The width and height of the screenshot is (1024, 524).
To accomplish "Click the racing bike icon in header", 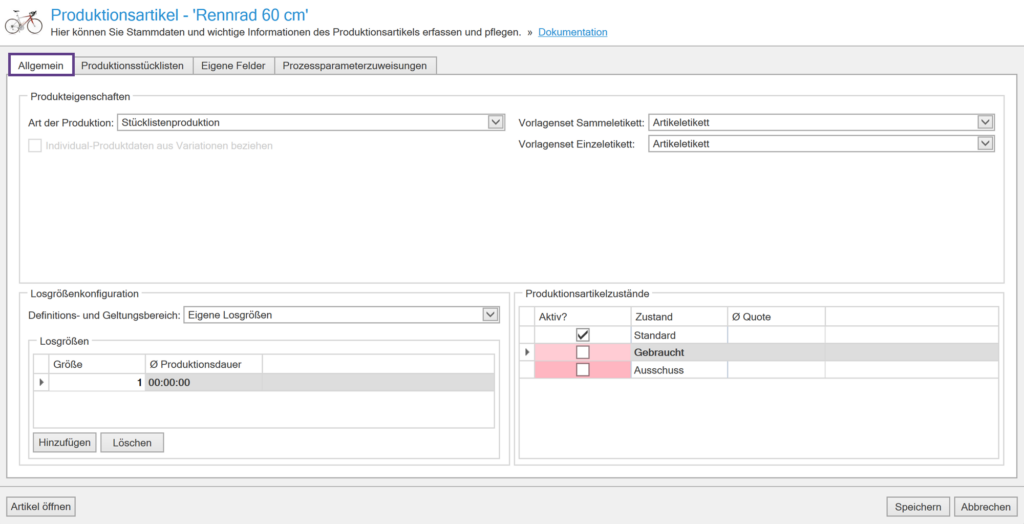I will 24,21.
